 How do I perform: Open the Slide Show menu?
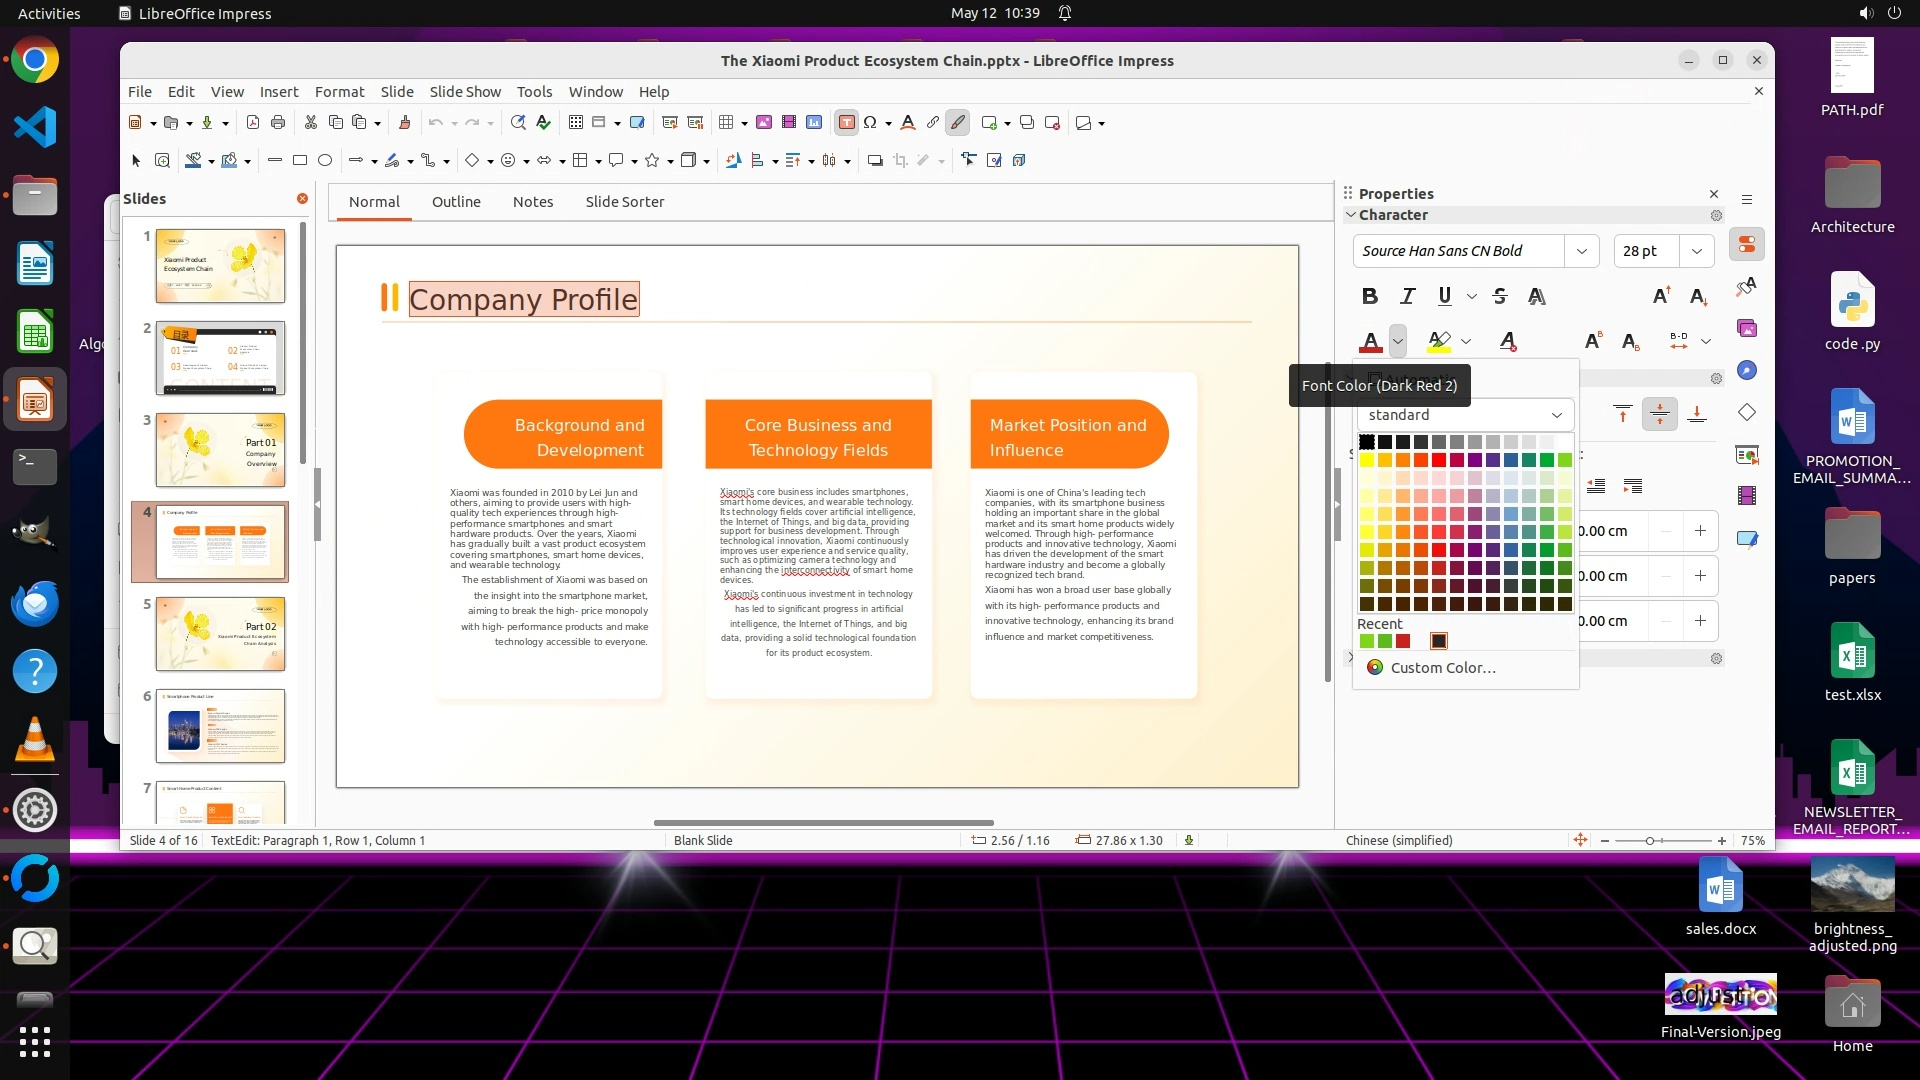click(x=465, y=91)
